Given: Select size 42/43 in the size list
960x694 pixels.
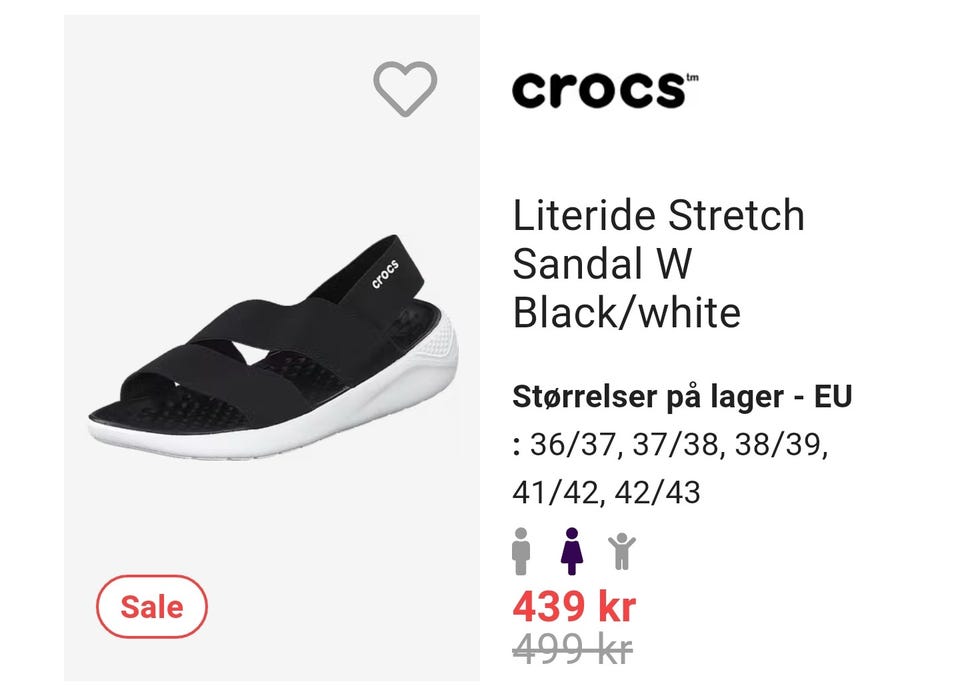Looking at the screenshot, I should pyautogui.click(x=657, y=493).
